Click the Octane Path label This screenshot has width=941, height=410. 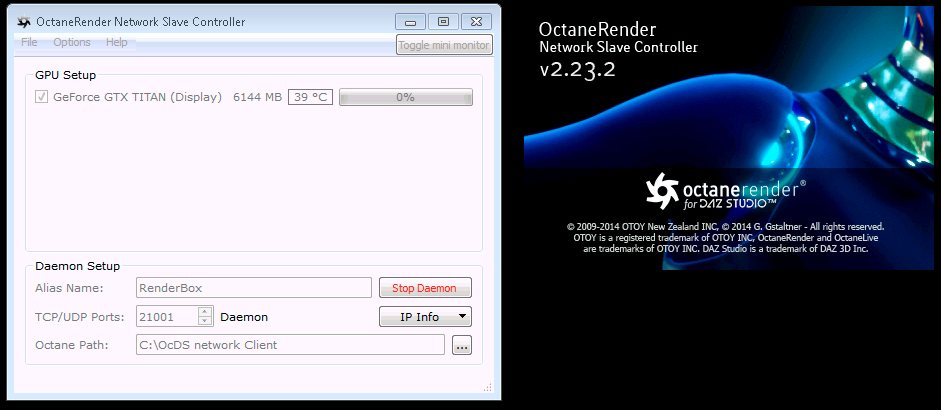(x=71, y=345)
